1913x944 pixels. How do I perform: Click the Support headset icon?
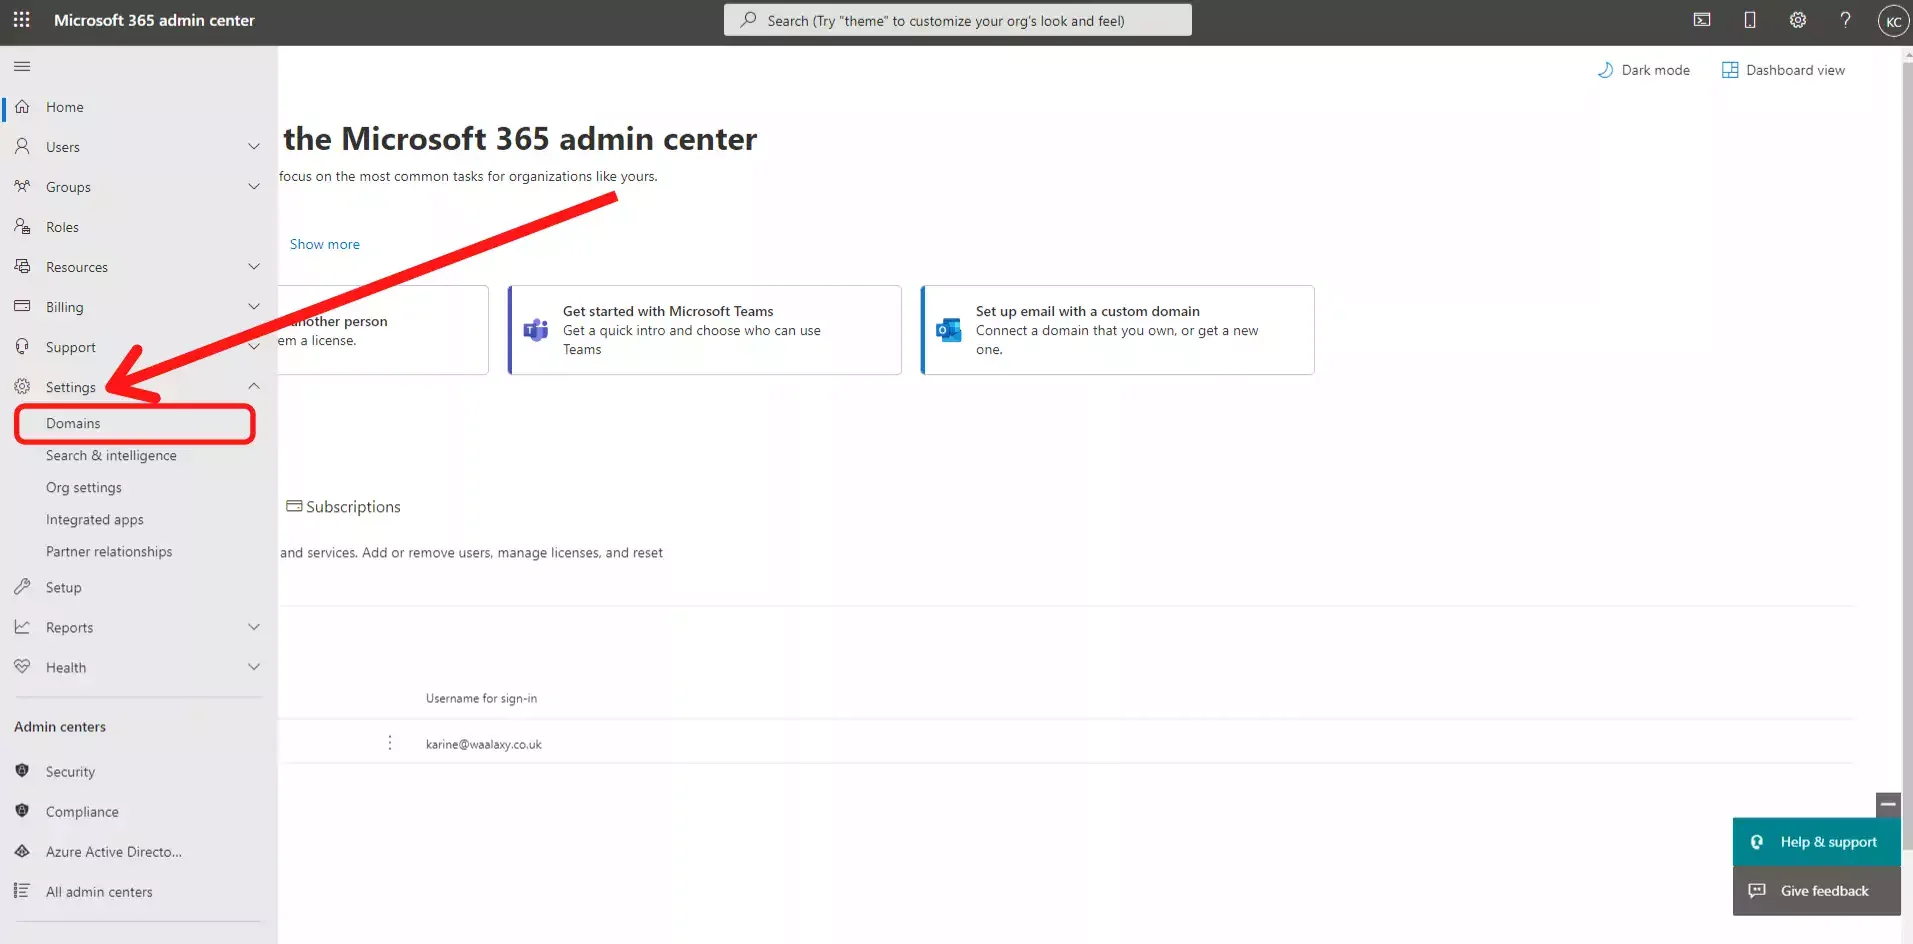[x=22, y=347]
